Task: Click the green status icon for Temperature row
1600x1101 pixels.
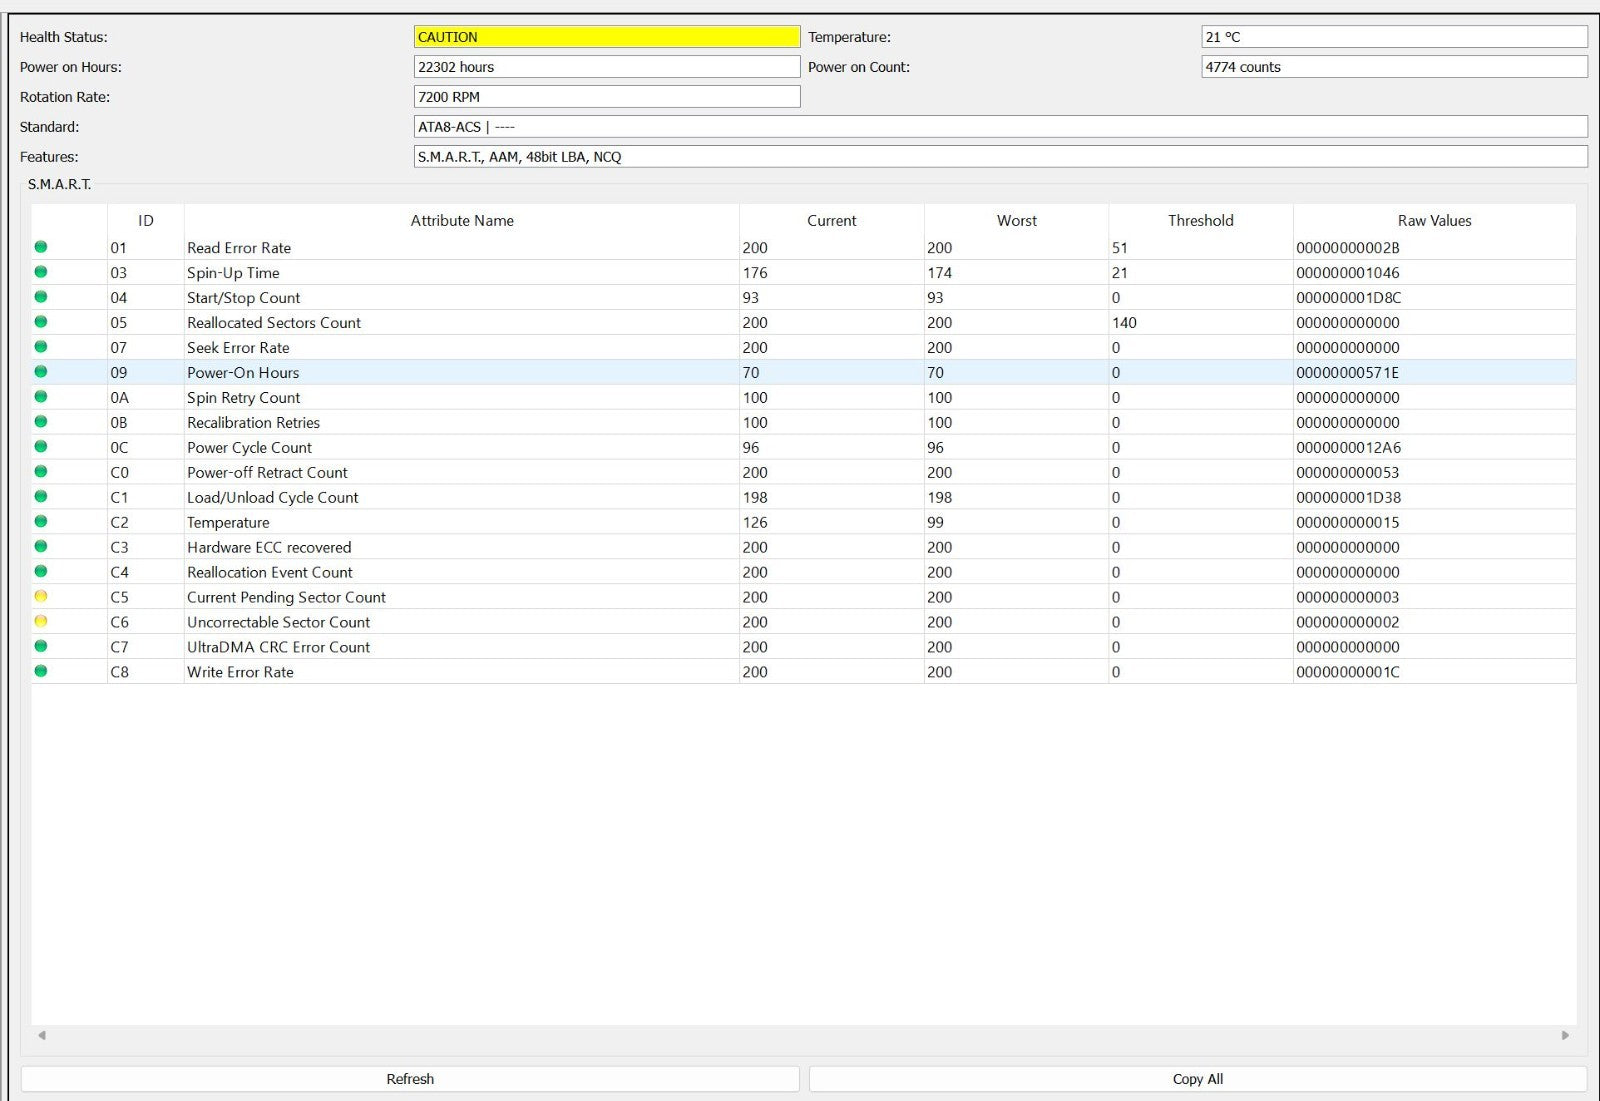Action: coord(41,522)
